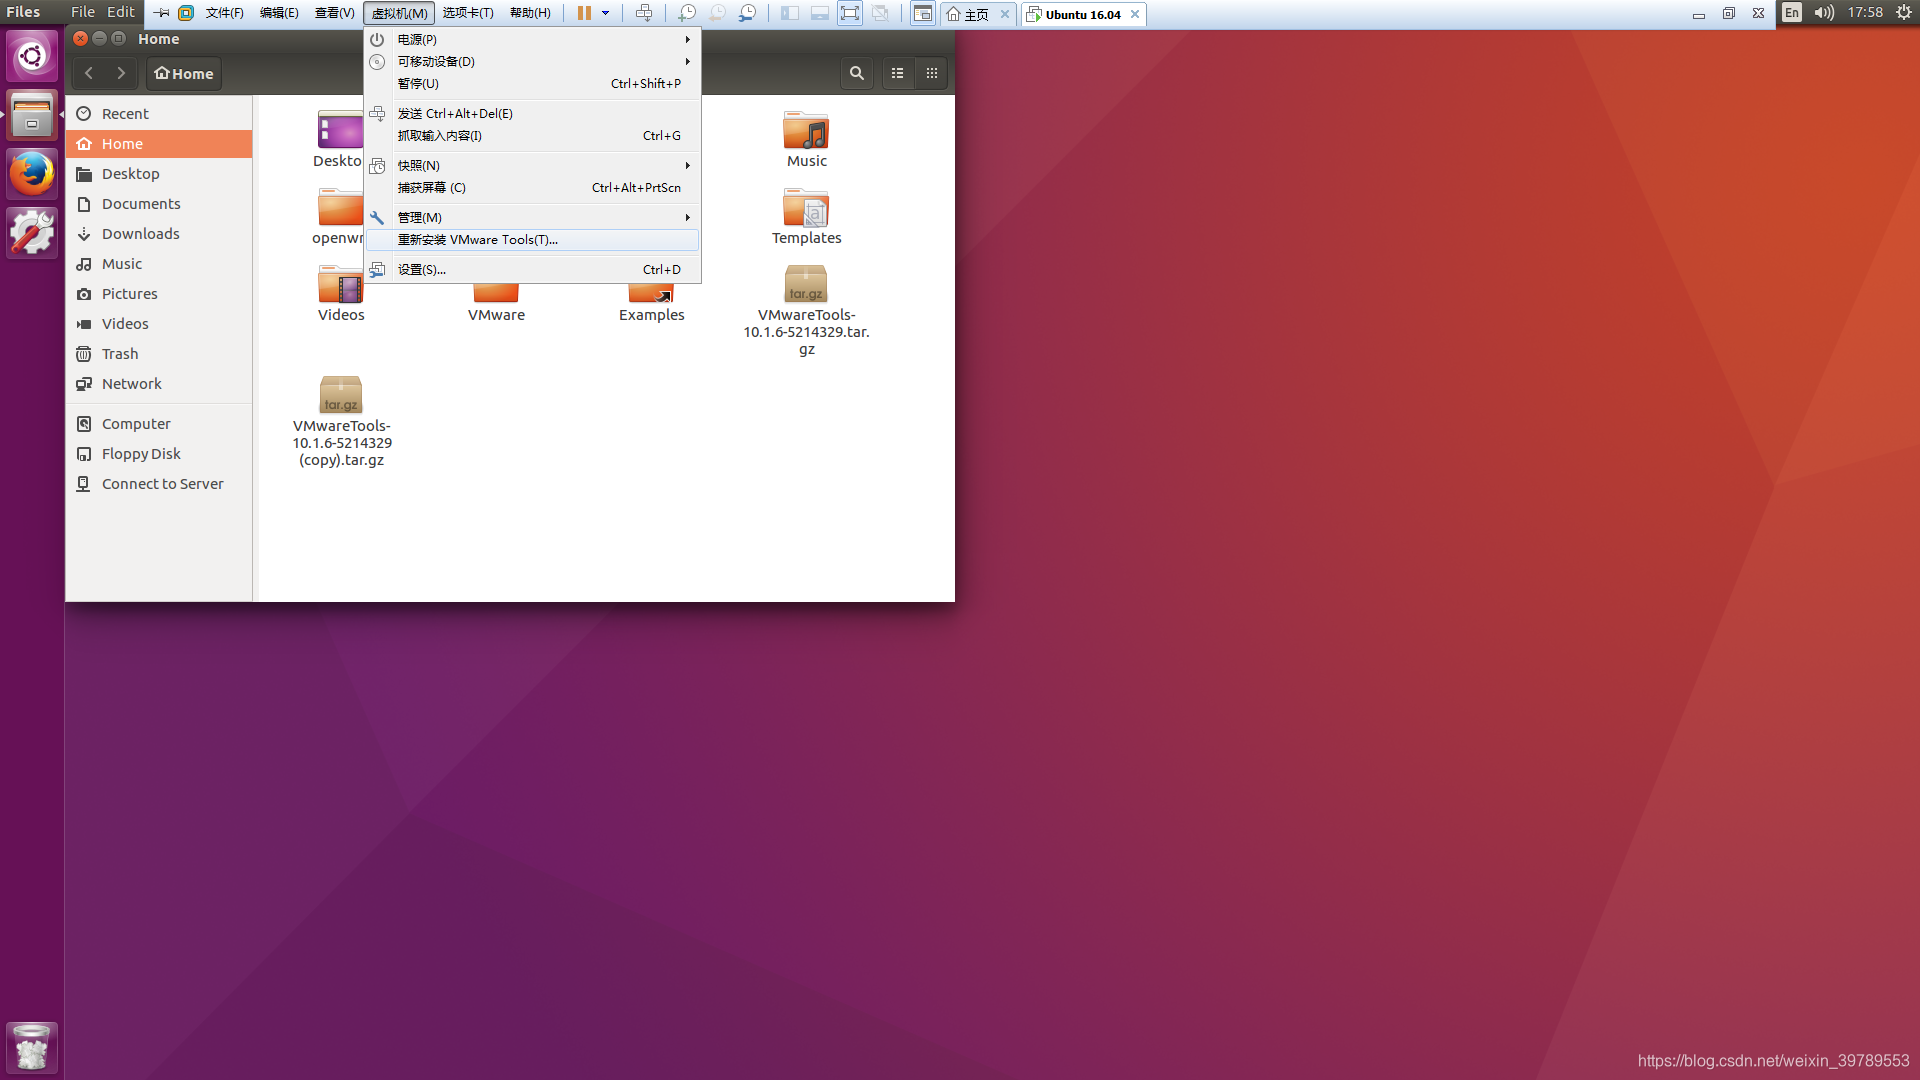This screenshot has height=1080, width=1920.
Task: Choose 抓取输入内容(I) menu entry
Action: (532, 136)
